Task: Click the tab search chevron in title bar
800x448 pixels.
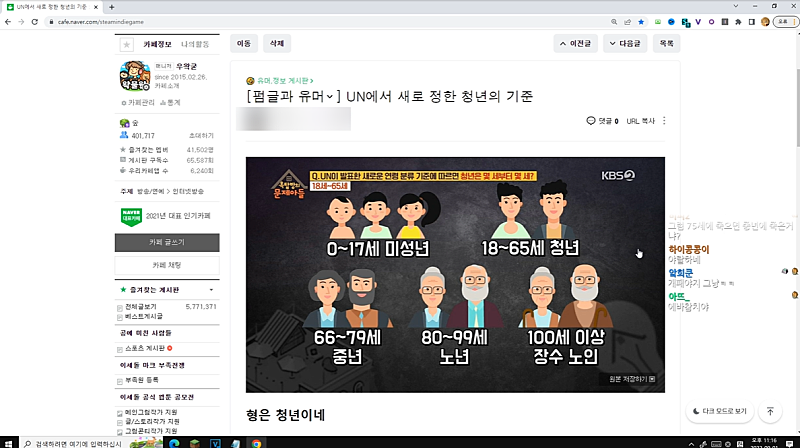Action: pos(736,6)
